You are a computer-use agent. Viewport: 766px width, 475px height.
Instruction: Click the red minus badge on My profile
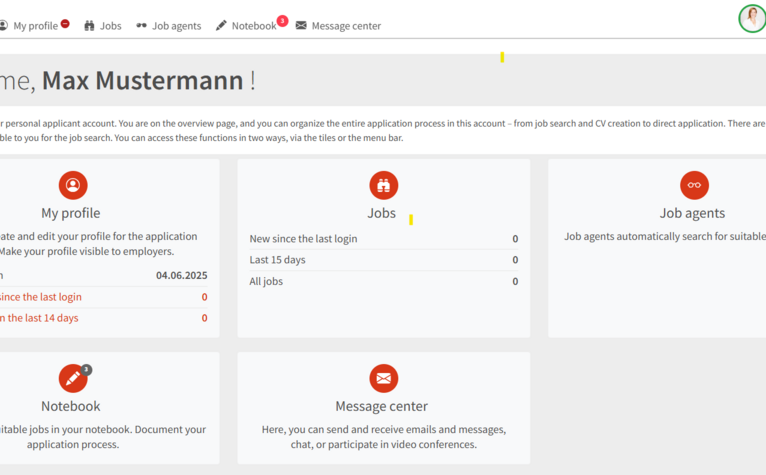point(65,23)
